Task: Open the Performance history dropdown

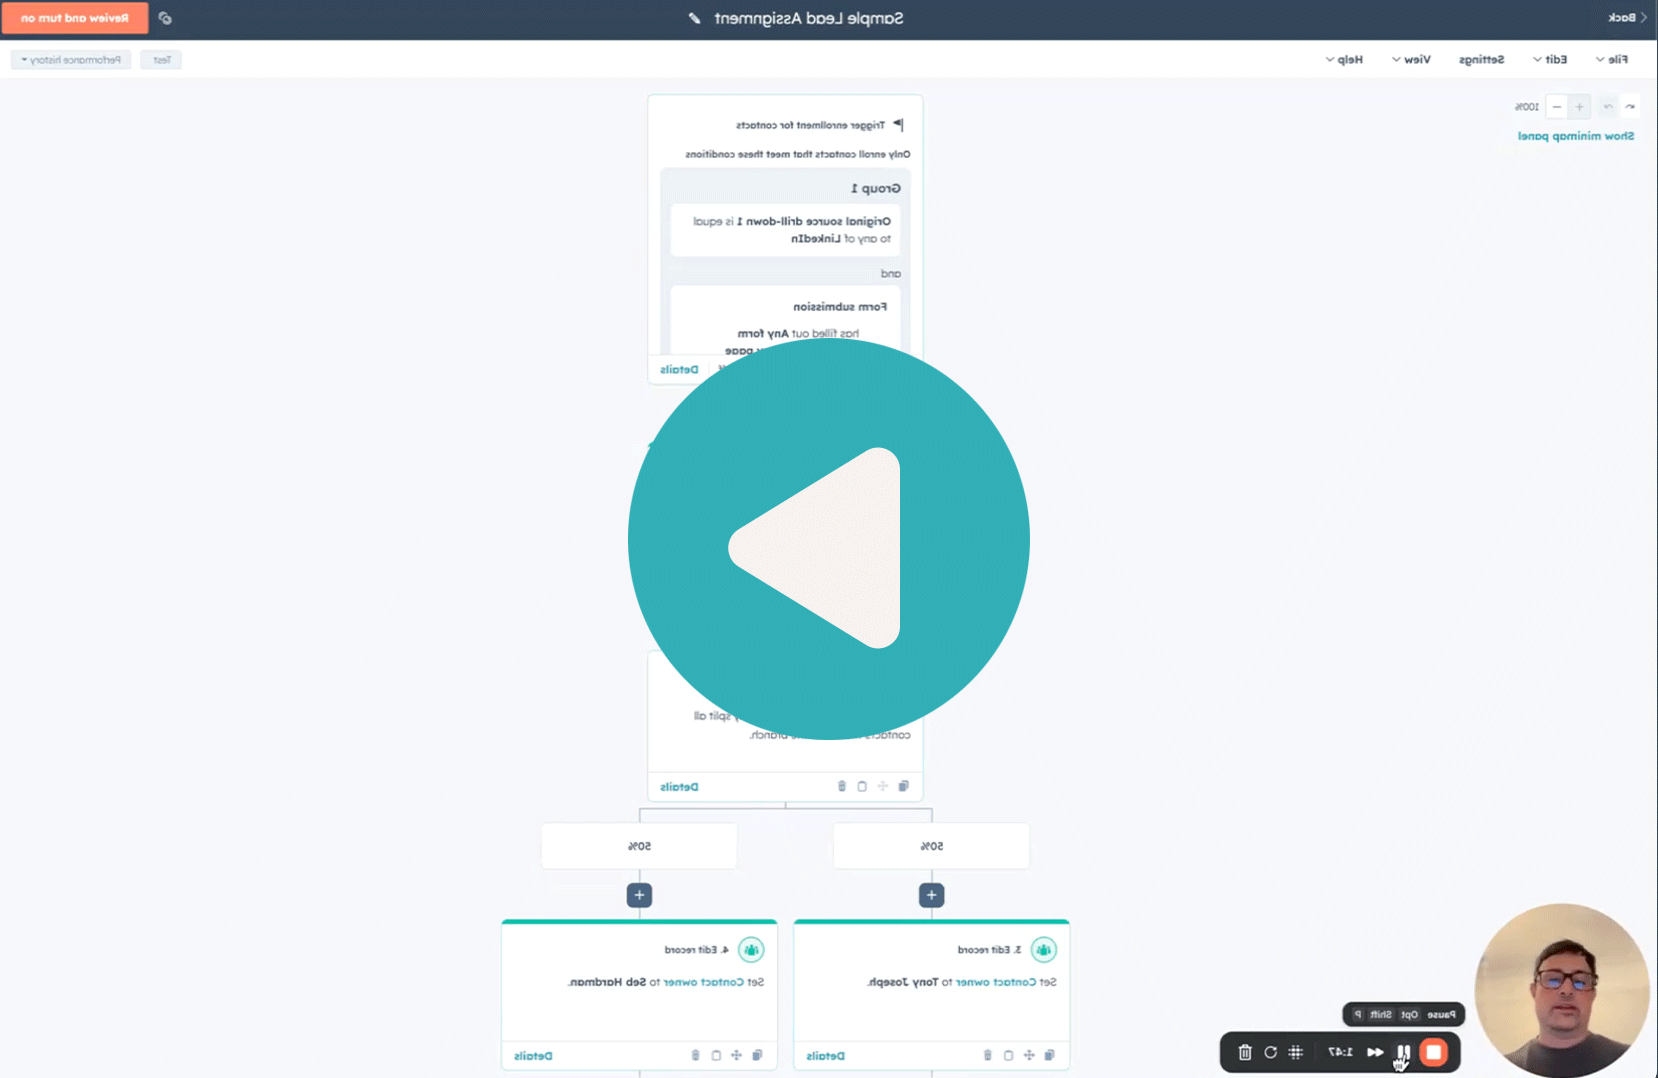Action: coord(71,60)
